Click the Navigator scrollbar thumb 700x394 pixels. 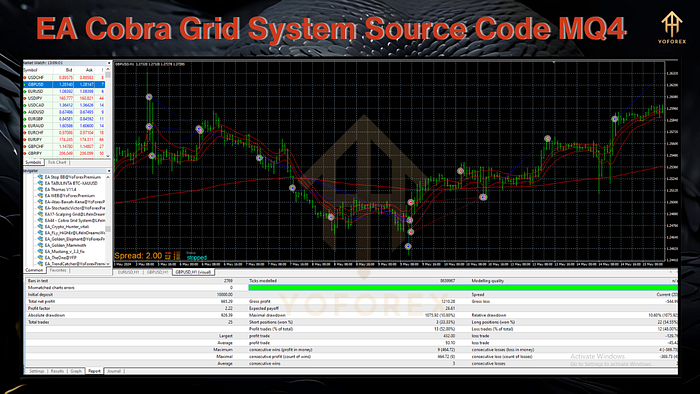[108, 229]
